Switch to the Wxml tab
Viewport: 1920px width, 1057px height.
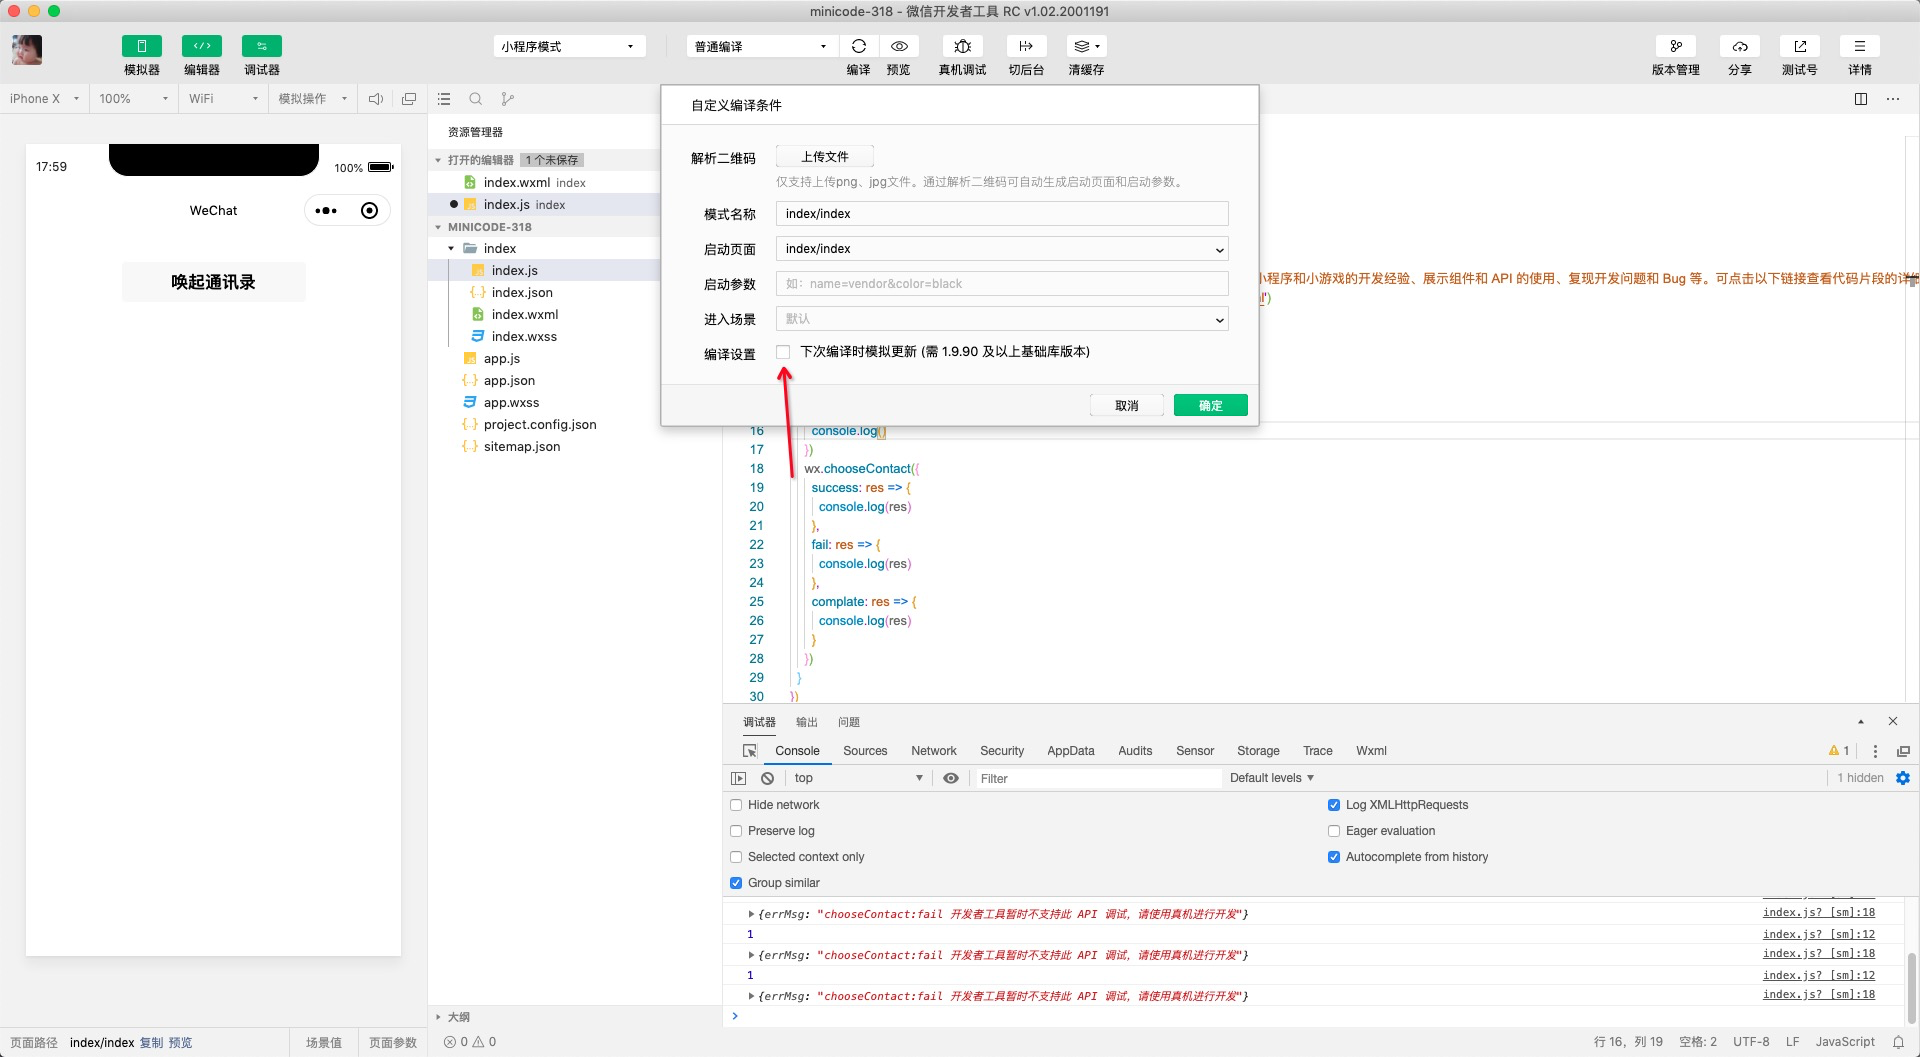click(1371, 751)
